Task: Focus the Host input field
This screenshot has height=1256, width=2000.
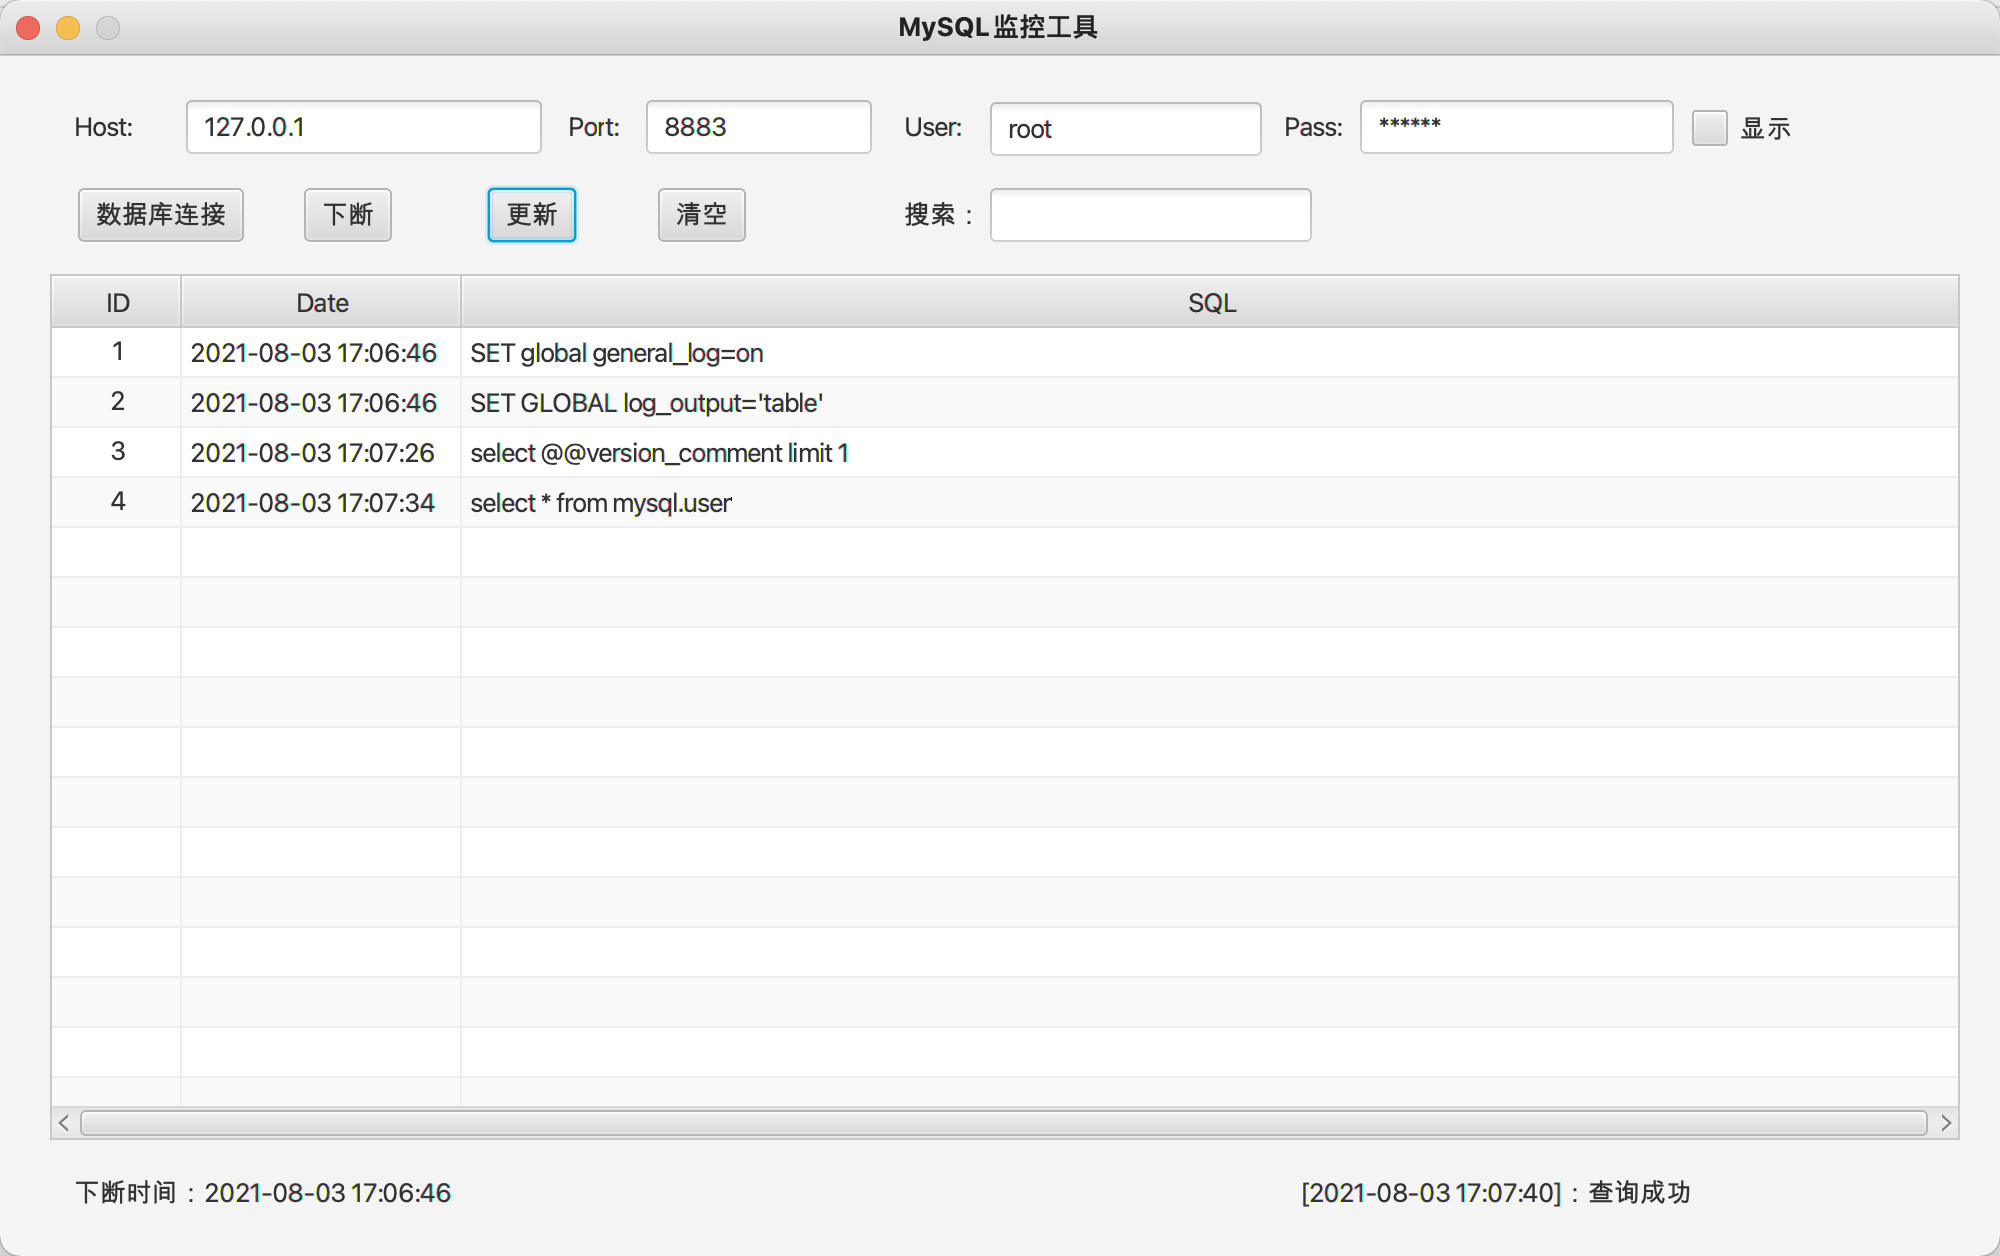Action: 363,127
